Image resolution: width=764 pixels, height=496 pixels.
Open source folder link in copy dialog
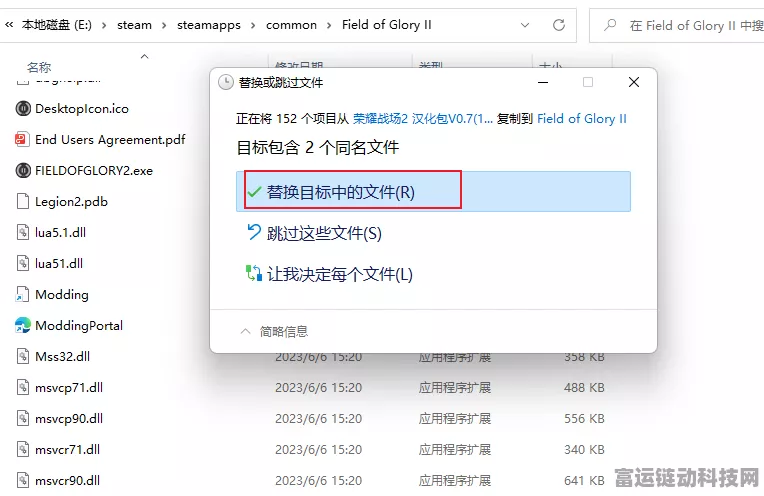click(x=422, y=118)
